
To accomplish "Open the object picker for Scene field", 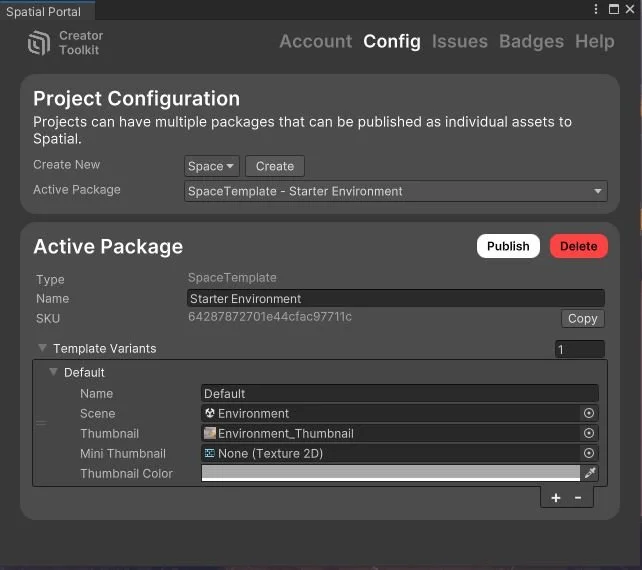I will click(589, 413).
